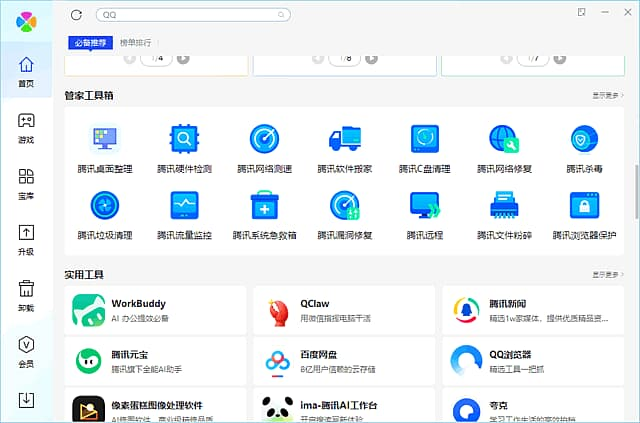
Task: Launch 腾讯远程 remote desktop icon
Action: 424,205
